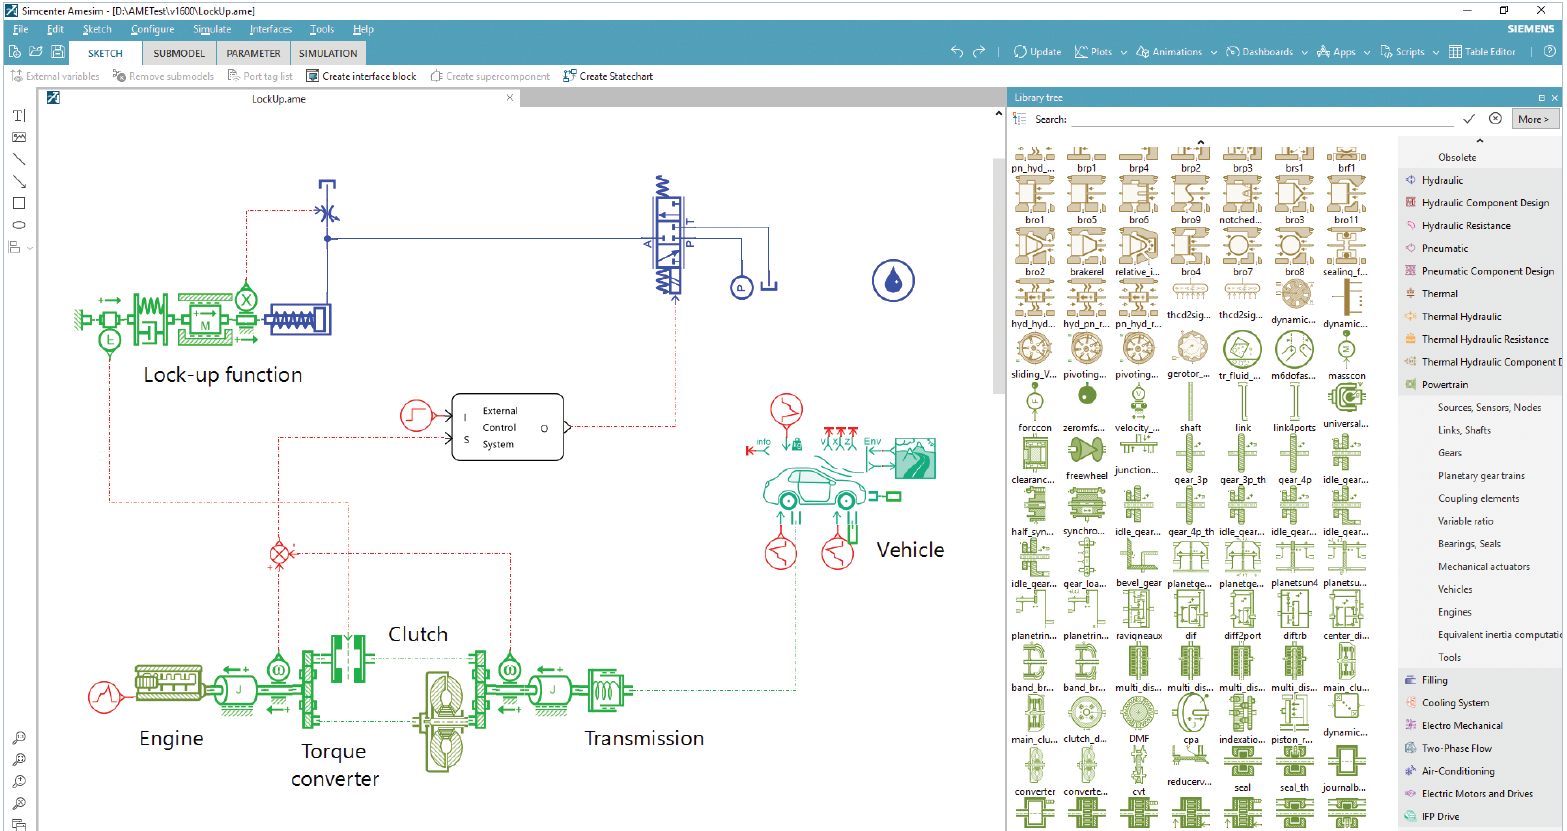
Task: Open the Dashboards dropdown arrow
Action: pyautogui.click(x=1304, y=52)
